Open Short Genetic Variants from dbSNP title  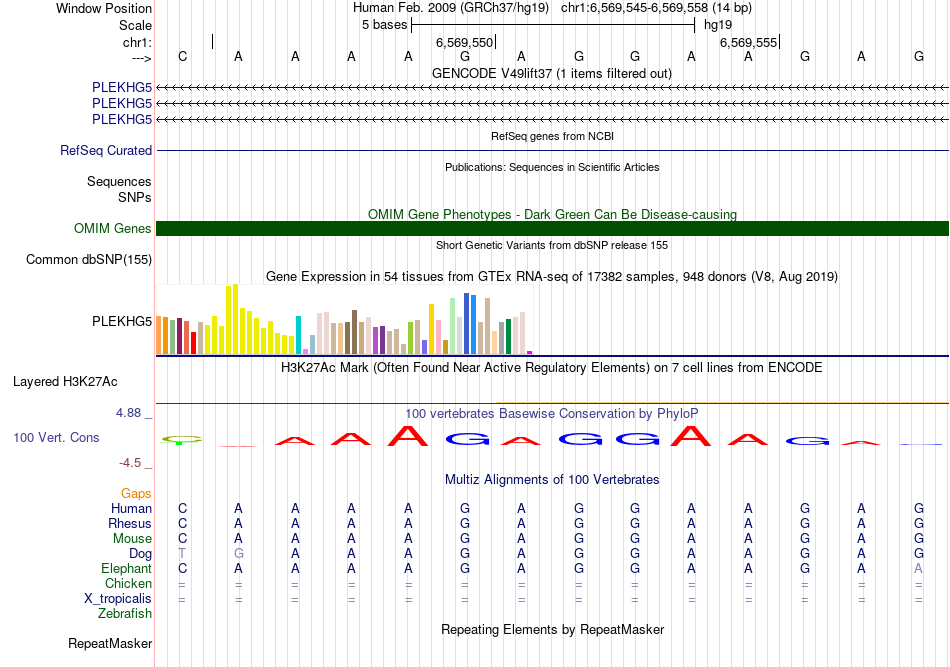[x=552, y=245]
